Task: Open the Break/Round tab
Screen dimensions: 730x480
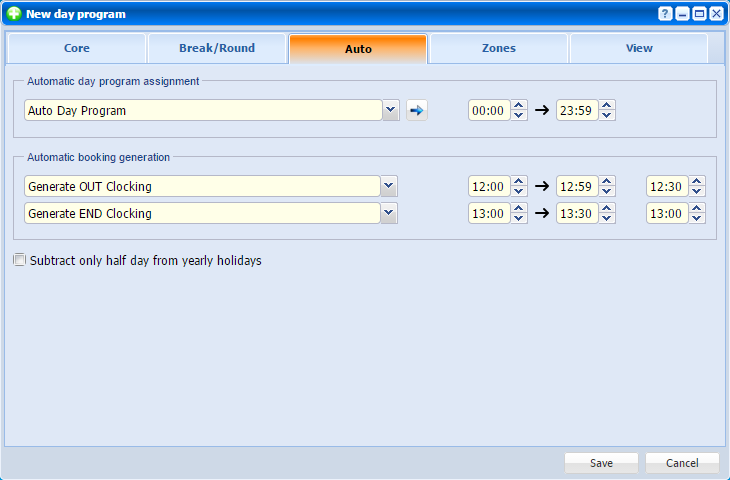Action: 217,48
